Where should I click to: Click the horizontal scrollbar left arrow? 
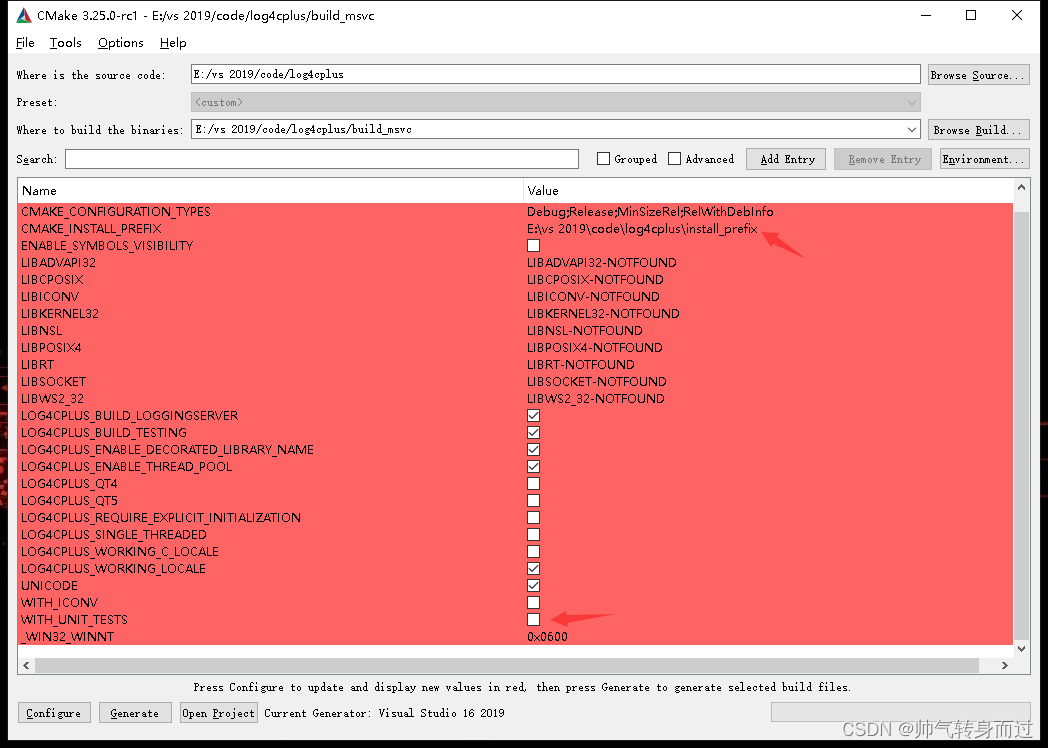pos(26,665)
